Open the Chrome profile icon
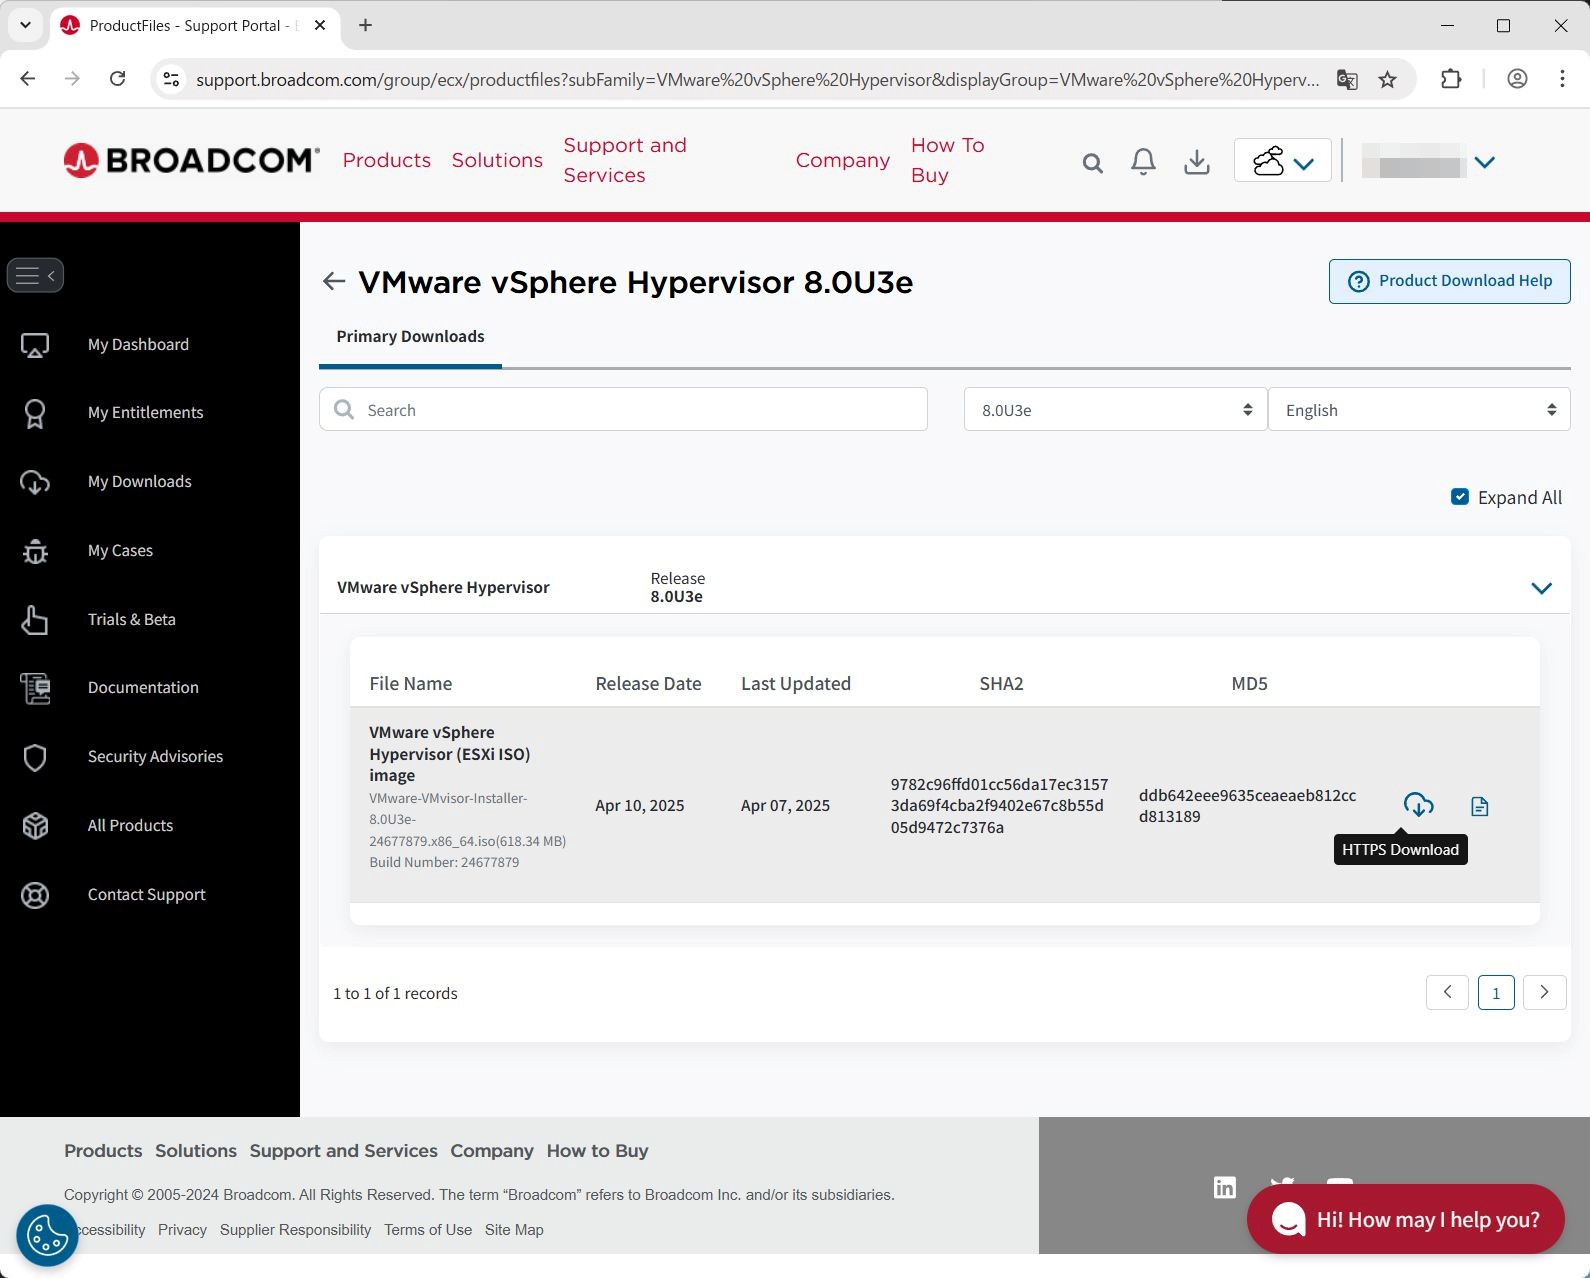Viewport: 1590px width, 1278px height. [1517, 79]
